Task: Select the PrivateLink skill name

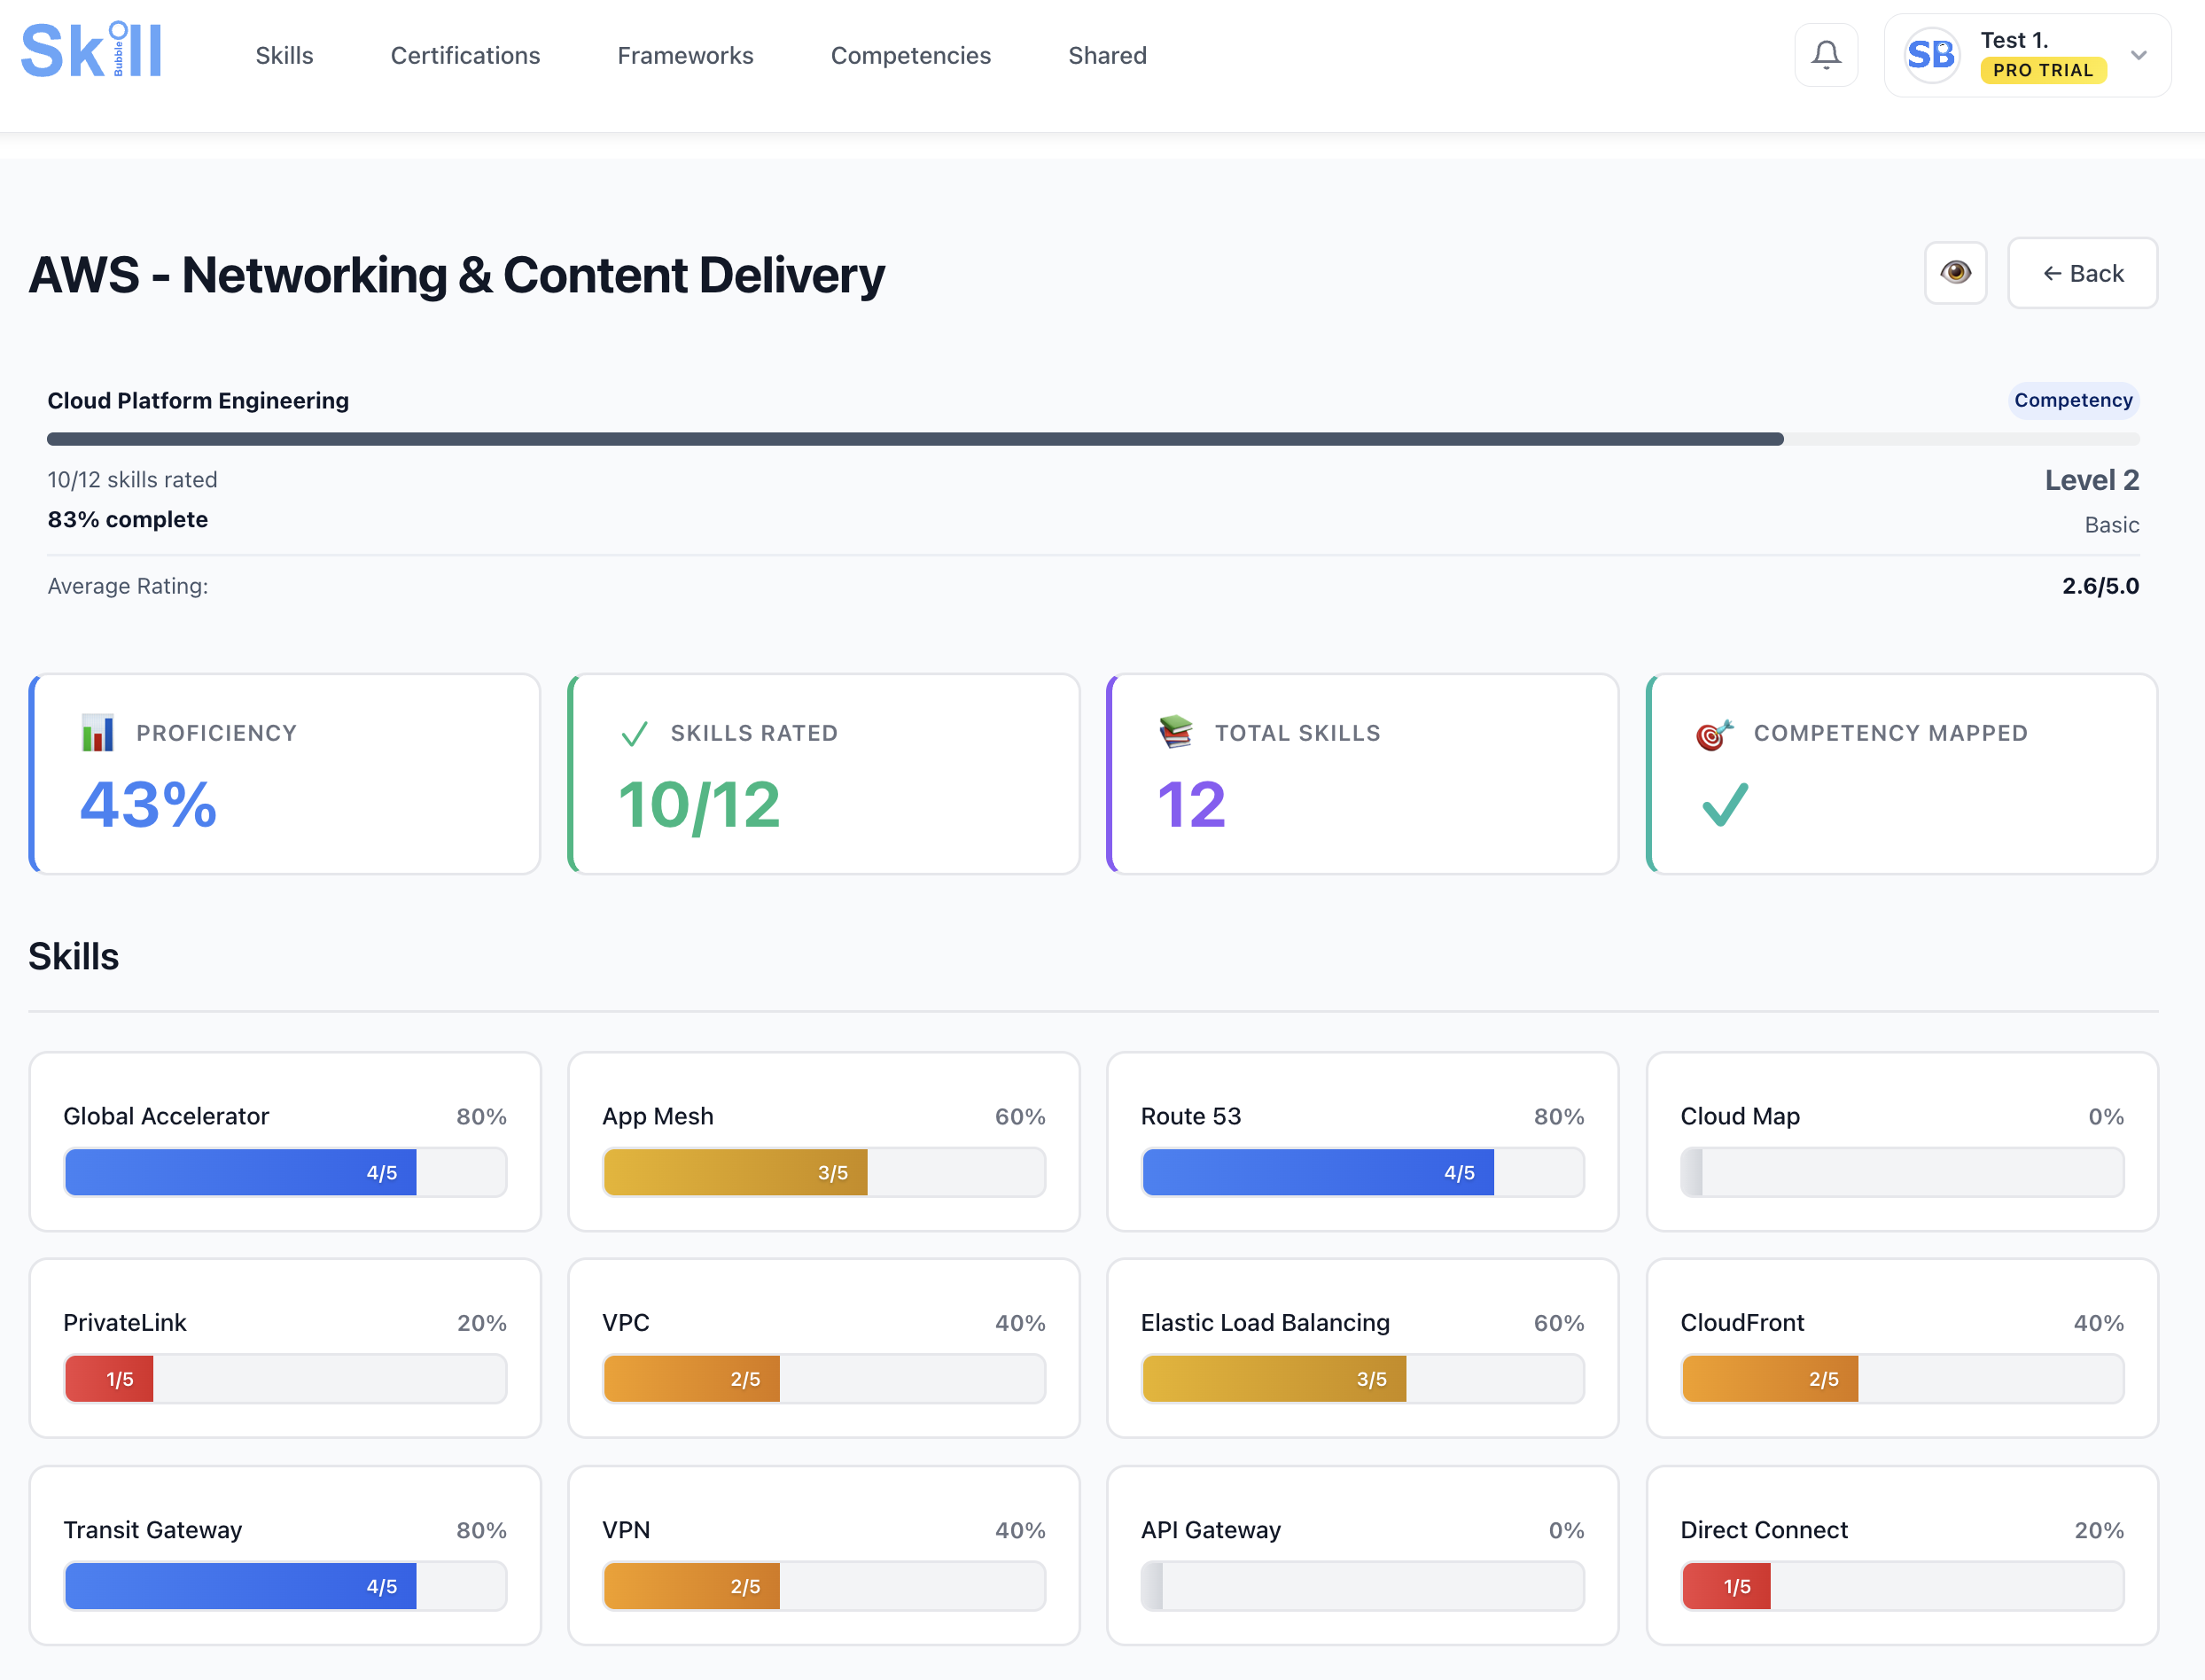Action: point(125,1323)
